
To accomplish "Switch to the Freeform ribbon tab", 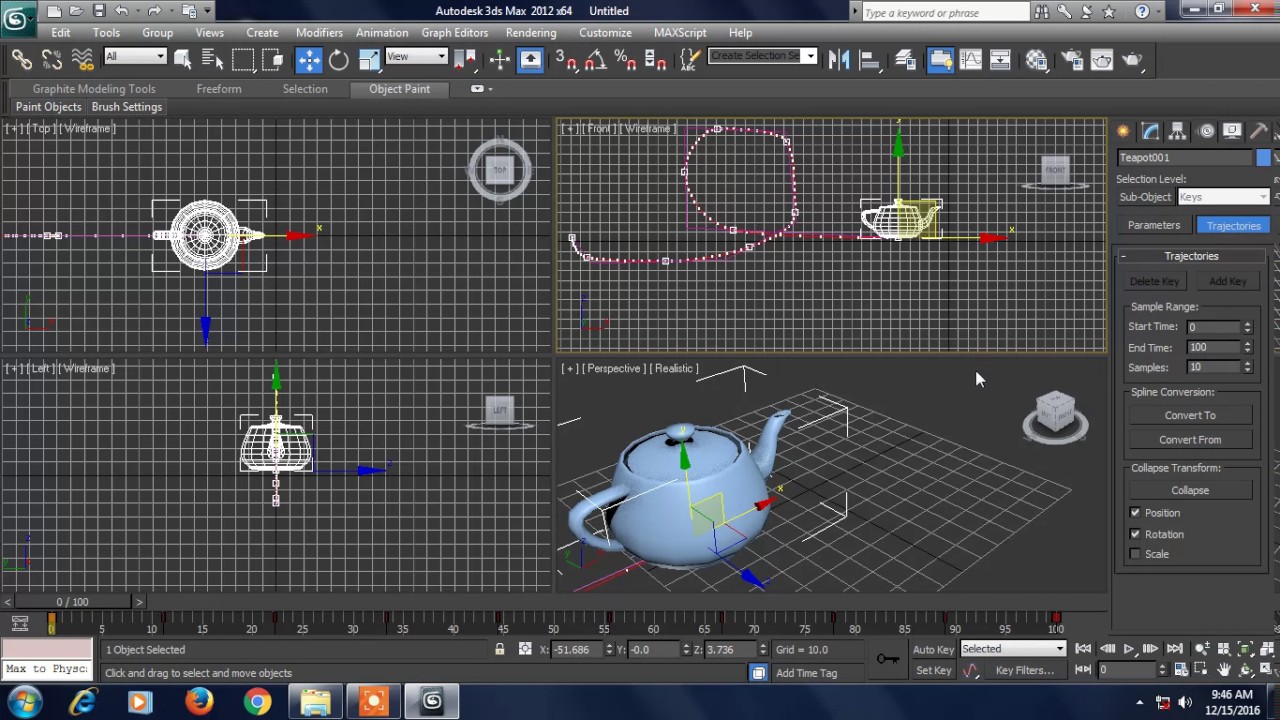I will 219,89.
